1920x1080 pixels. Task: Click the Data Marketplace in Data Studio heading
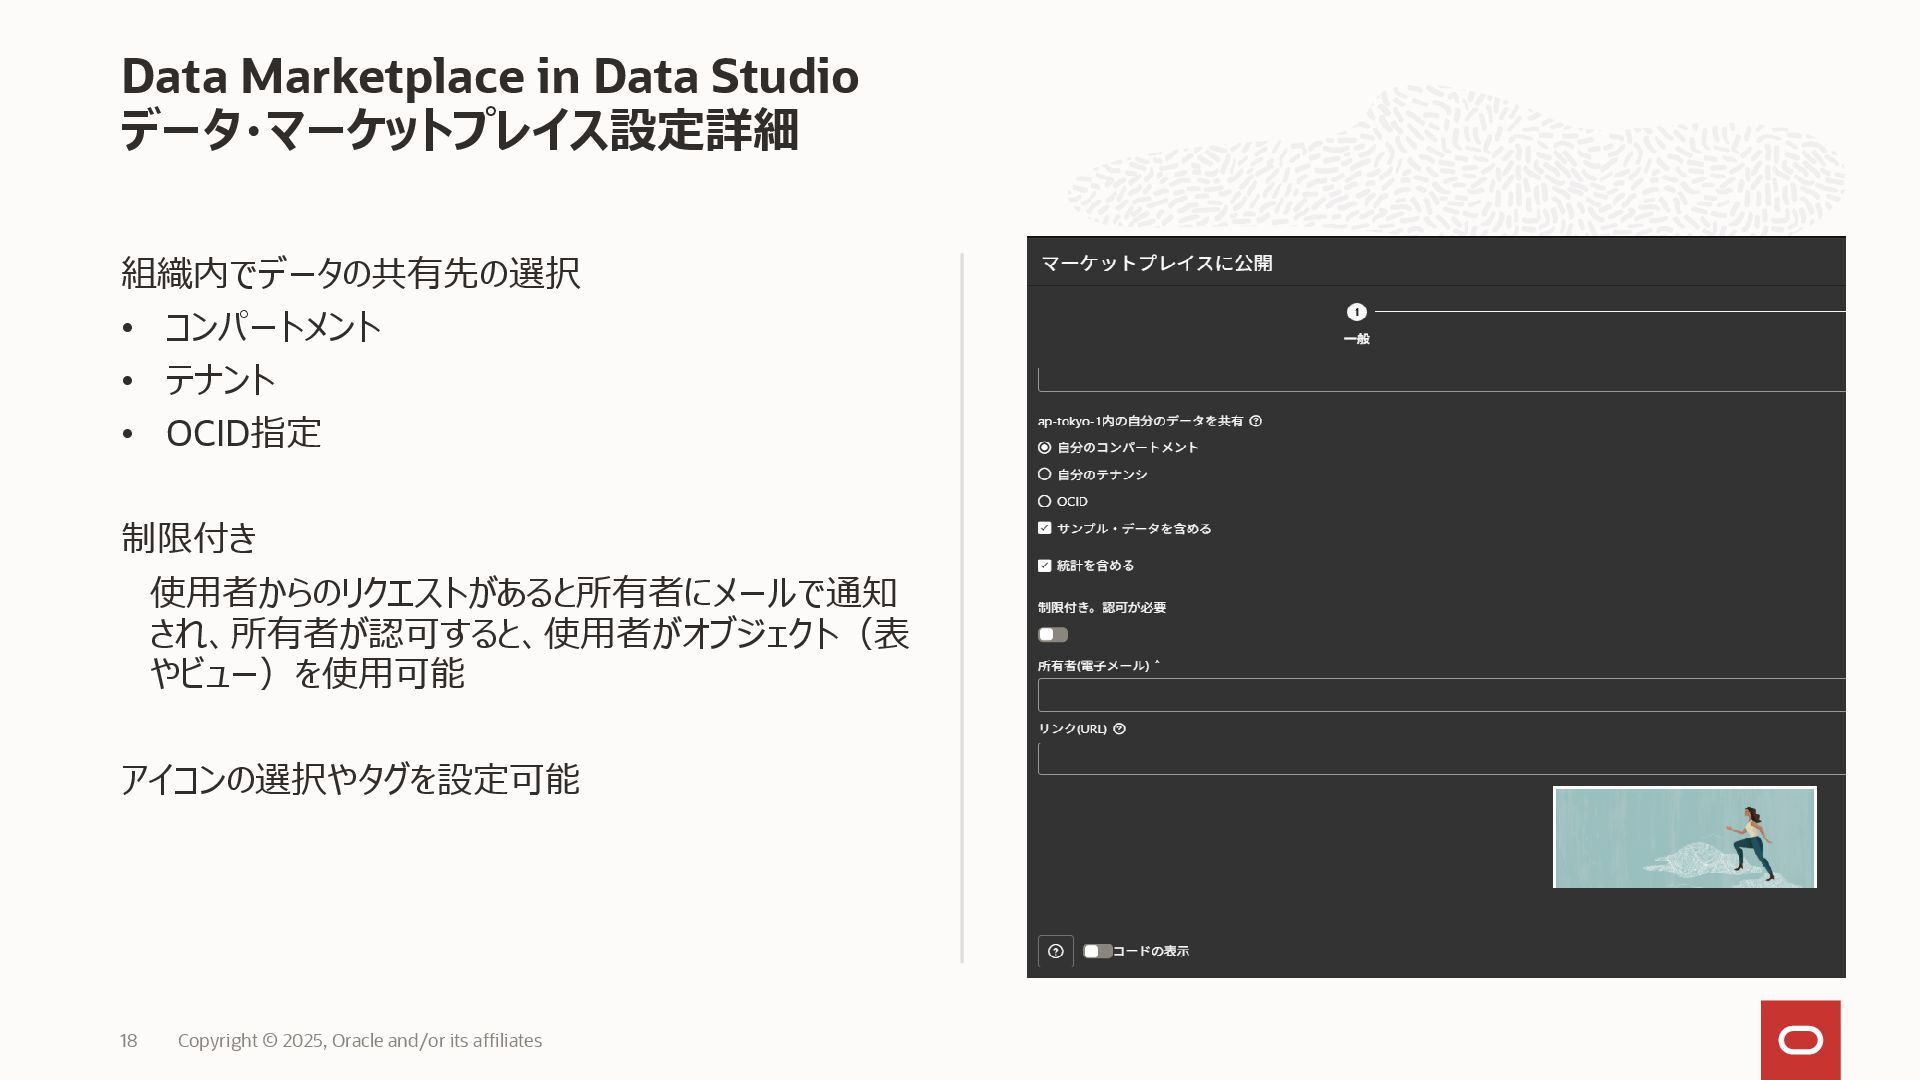(490, 77)
